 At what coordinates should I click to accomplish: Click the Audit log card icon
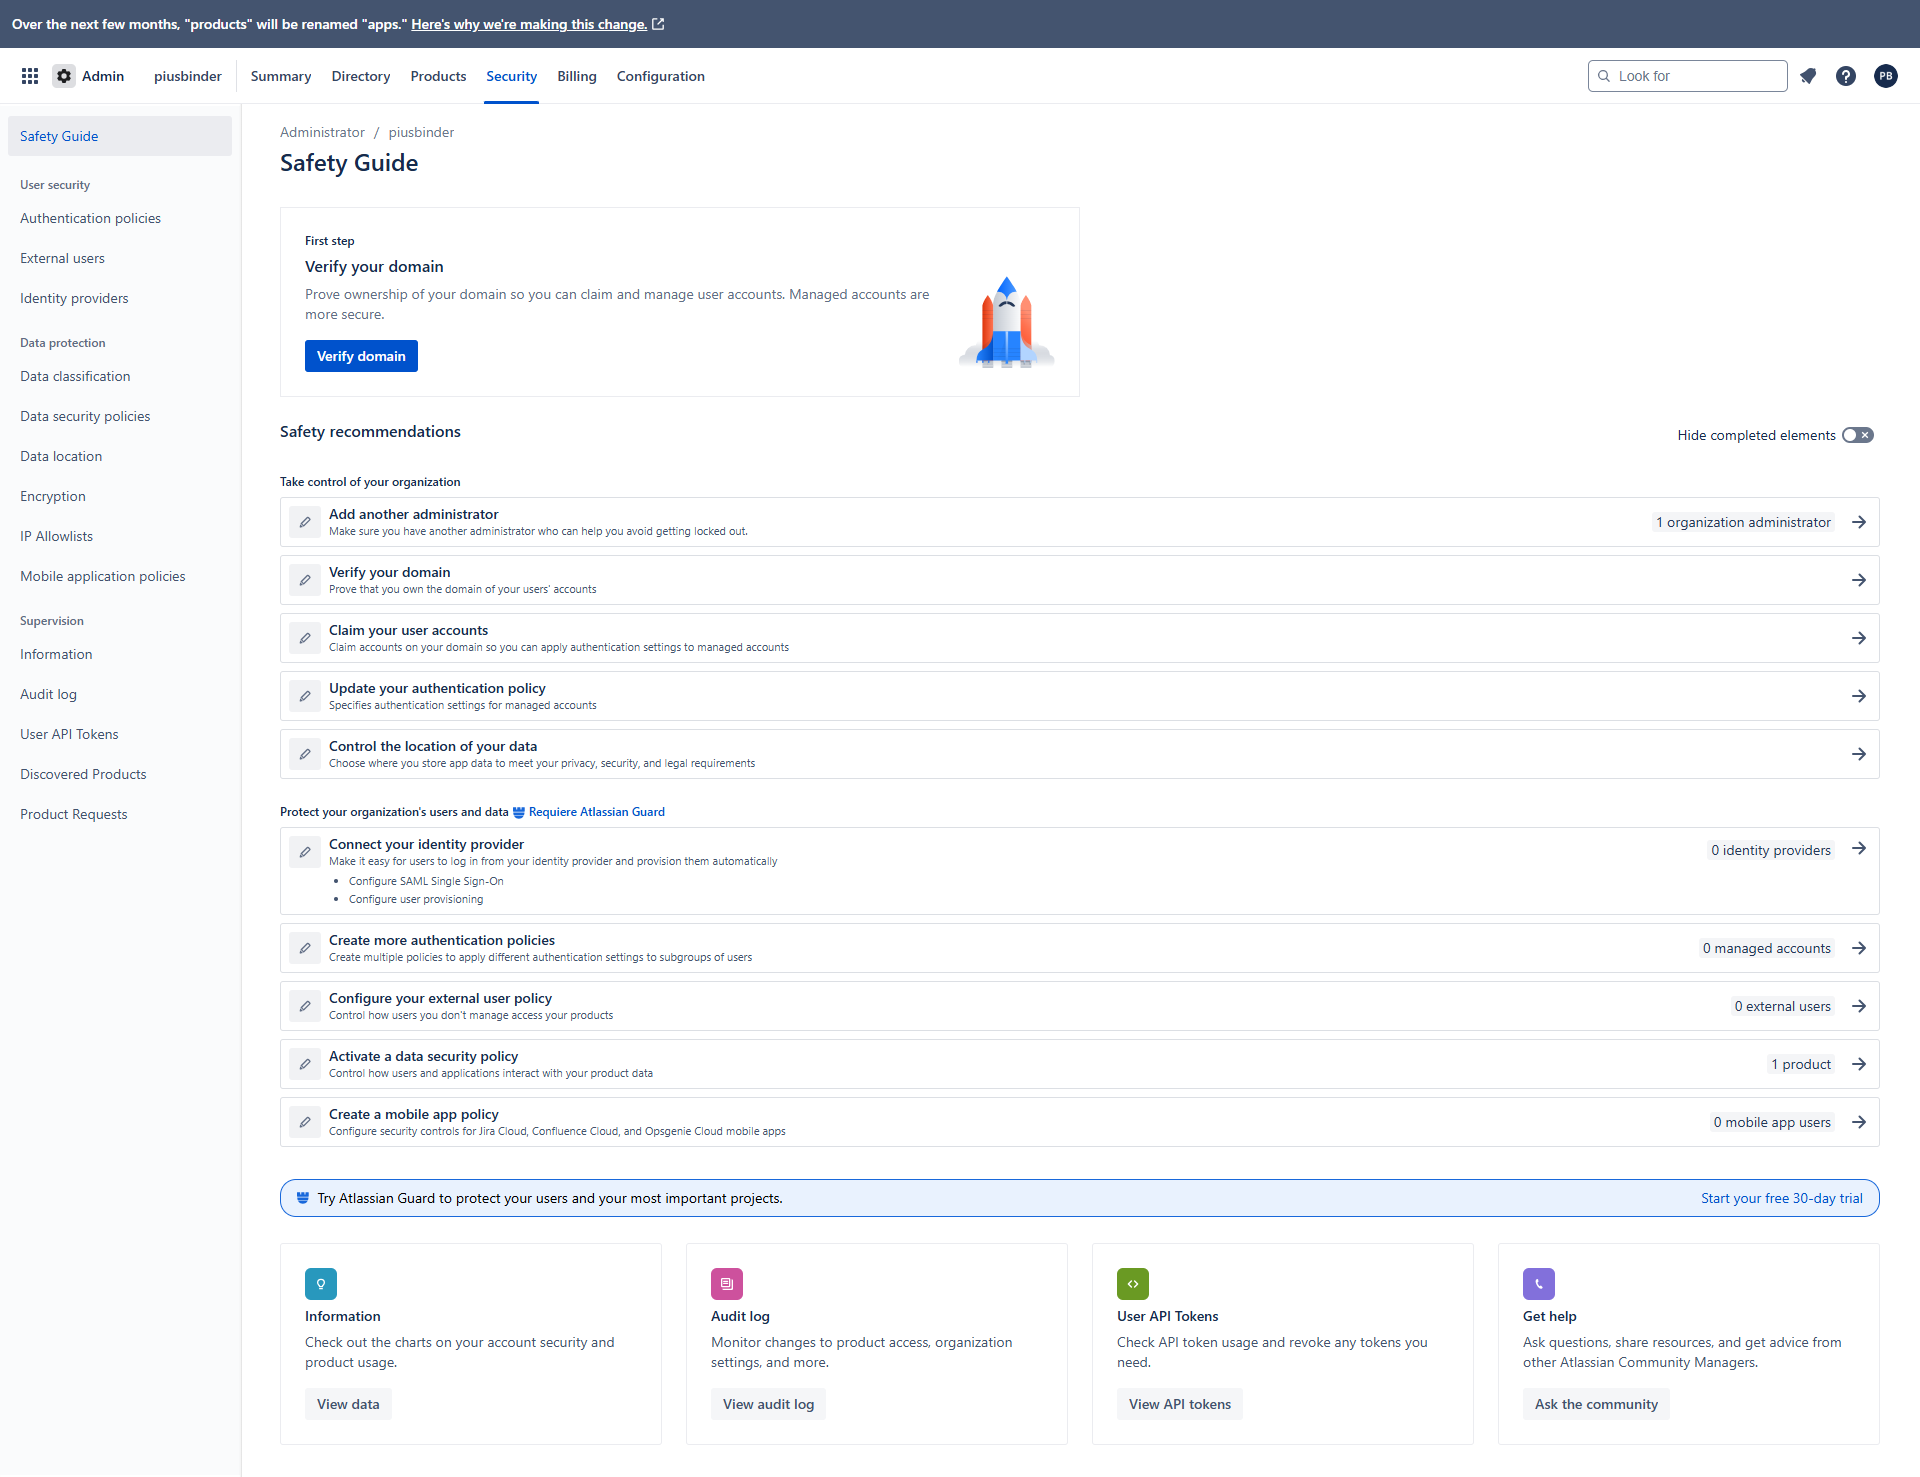point(727,1284)
